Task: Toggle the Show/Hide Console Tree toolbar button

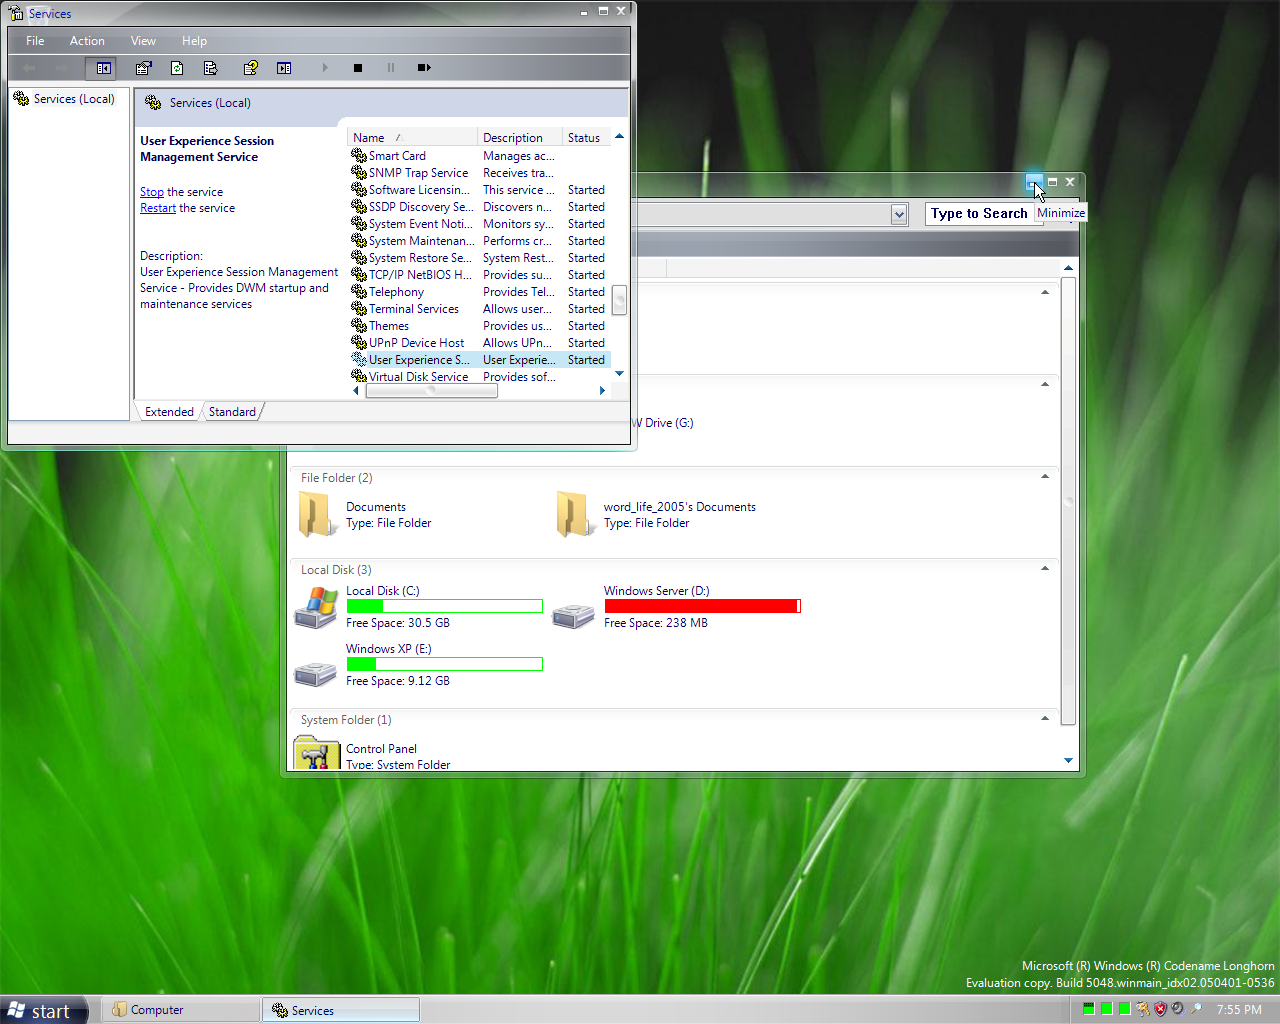Action: point(103,68)
